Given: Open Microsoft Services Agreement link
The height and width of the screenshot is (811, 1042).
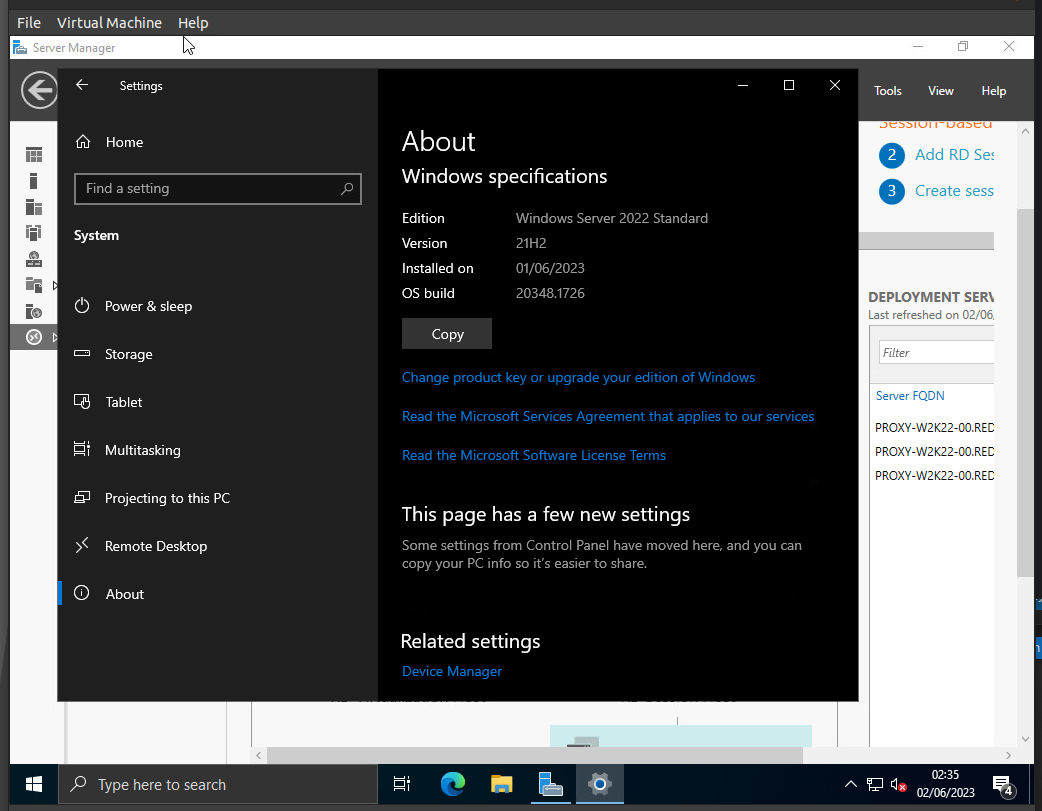Looking at the screenshot, I should (608, 416).
